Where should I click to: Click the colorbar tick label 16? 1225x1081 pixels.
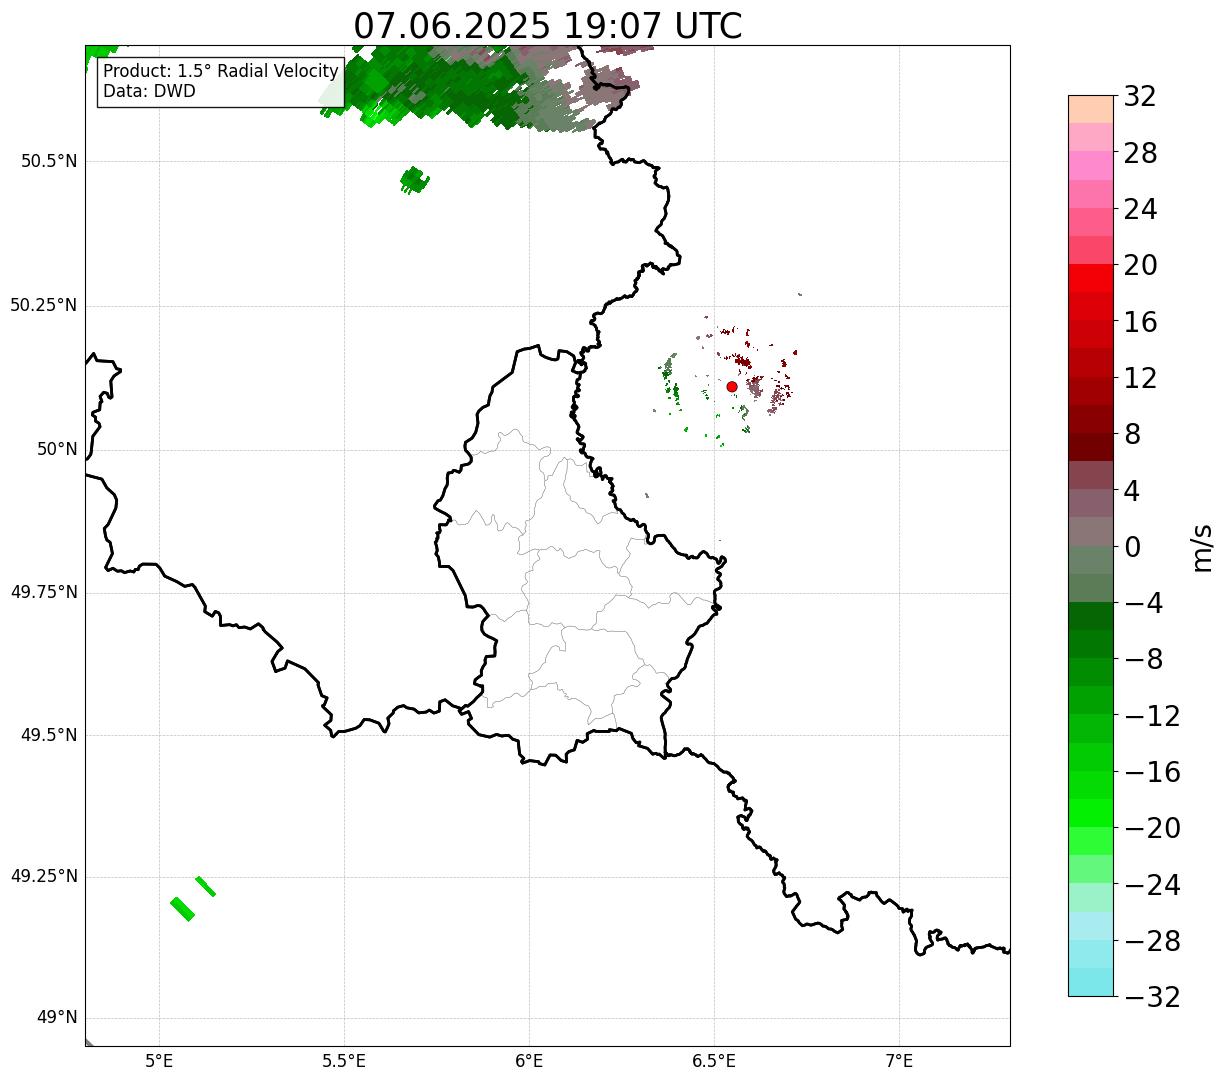[1140, 322]
